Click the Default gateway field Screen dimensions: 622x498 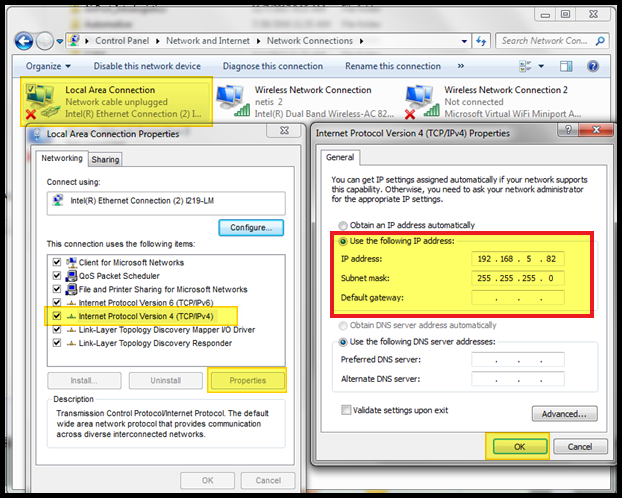[518, 298]
